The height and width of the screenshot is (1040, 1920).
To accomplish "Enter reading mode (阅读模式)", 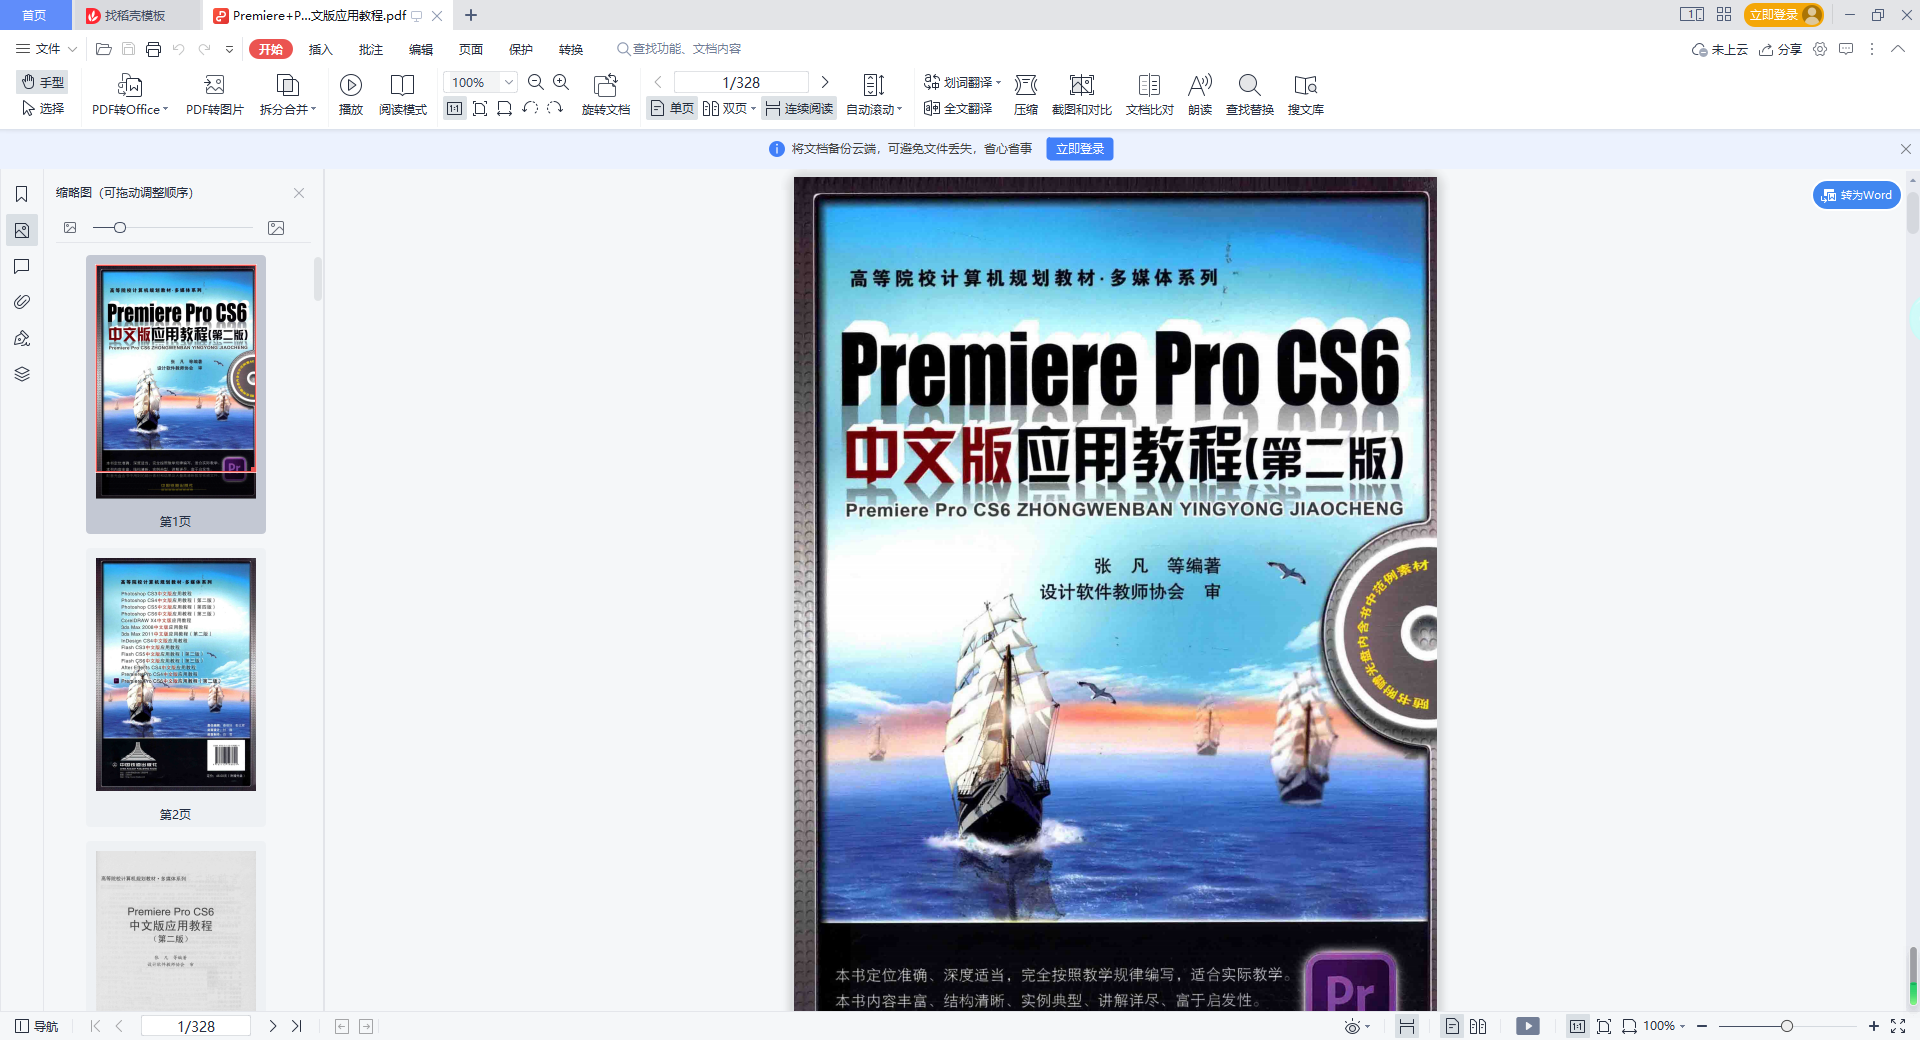I will coord(403,95).
